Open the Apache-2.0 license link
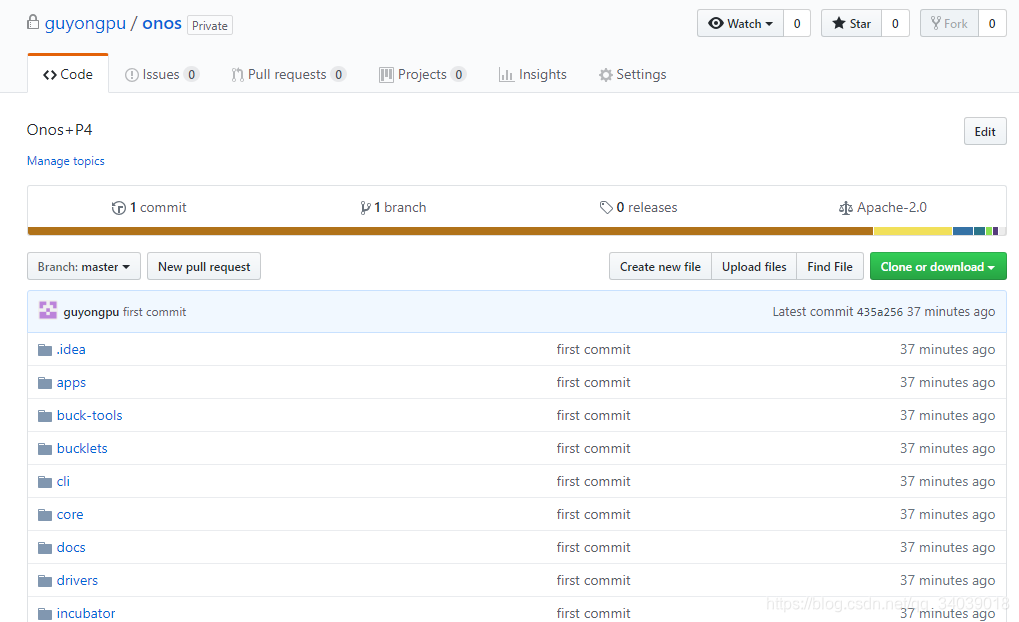Viewport: 1019px width, 622px height. [x=883, y=207]
